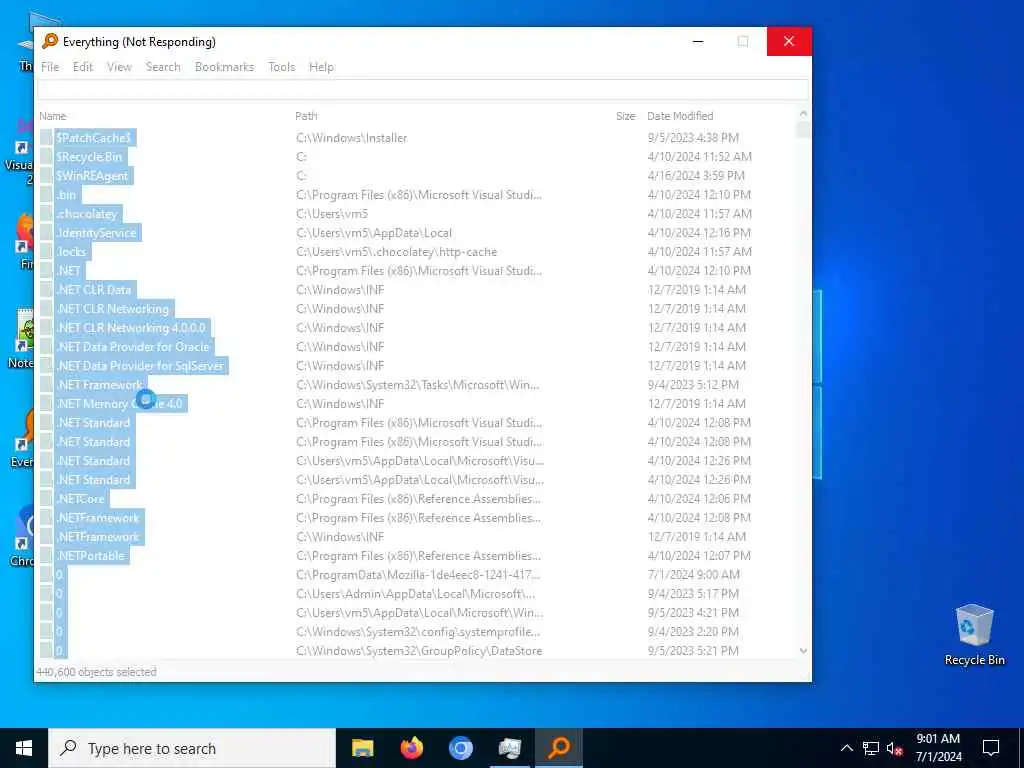Open the File menu
The image size is (1024, 768).
point(50,67)
